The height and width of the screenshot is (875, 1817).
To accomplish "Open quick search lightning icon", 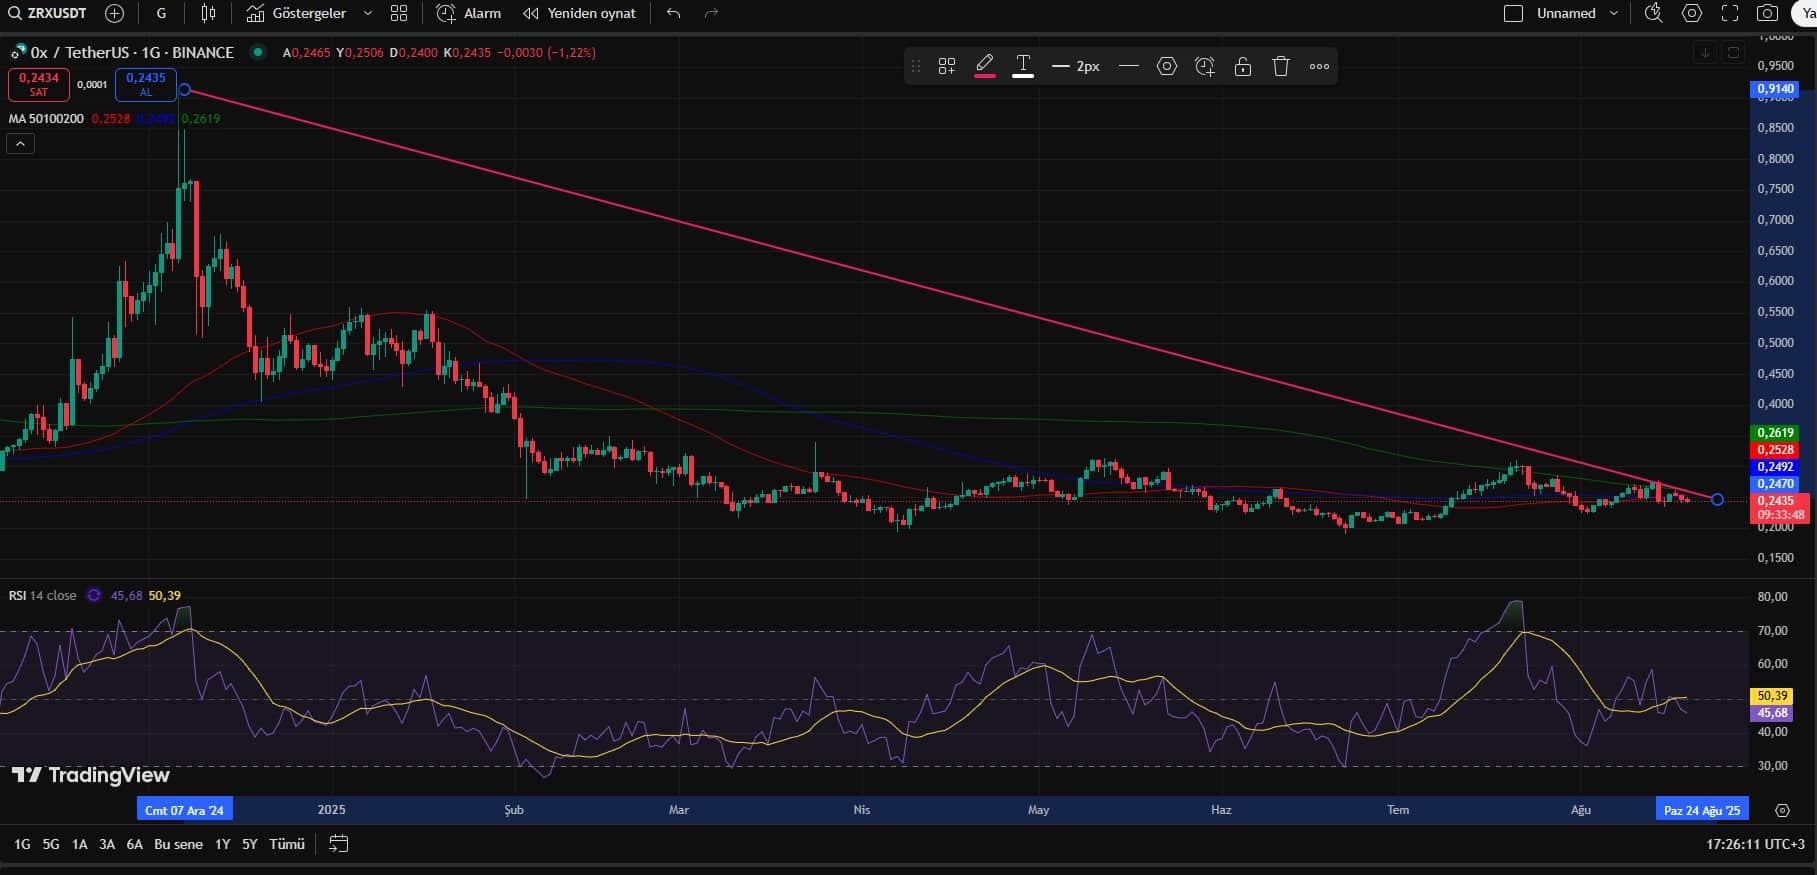I will point(1653,13).
